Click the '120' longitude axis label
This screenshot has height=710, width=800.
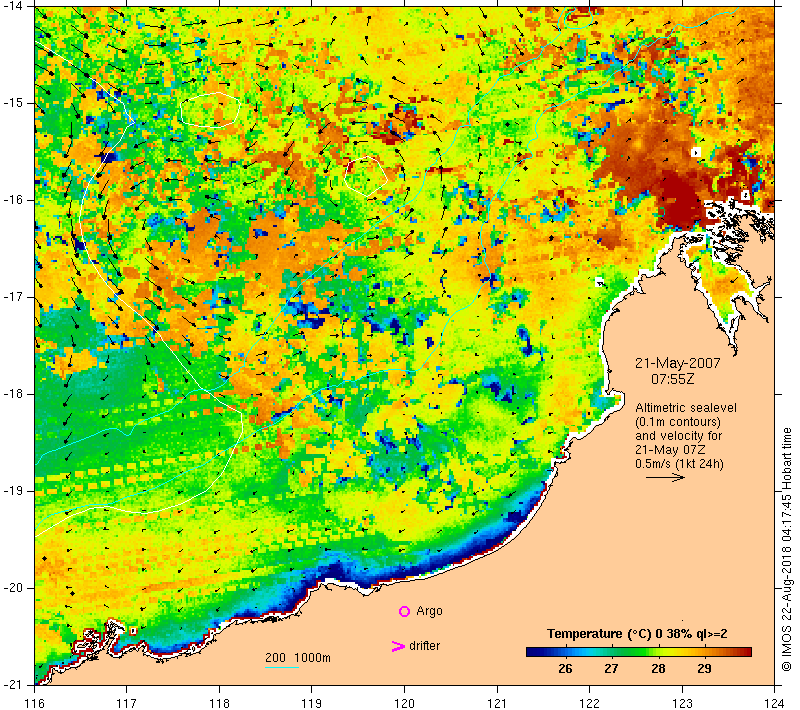coord(405,703)
